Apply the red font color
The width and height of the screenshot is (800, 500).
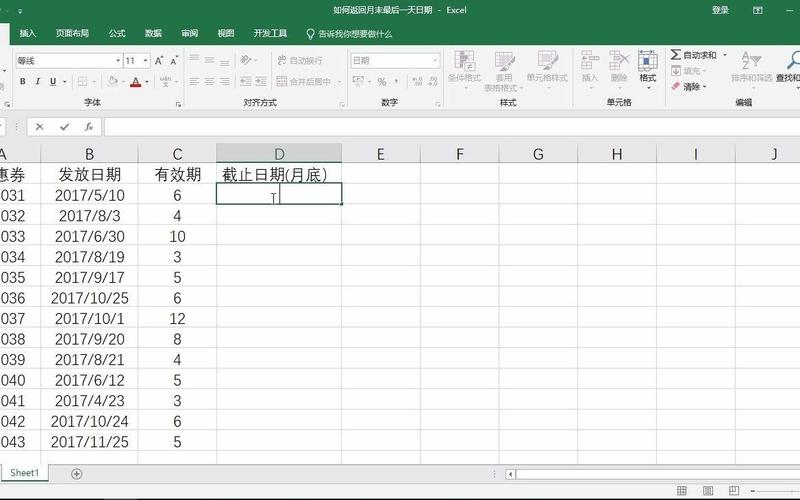tap(135, 82)
